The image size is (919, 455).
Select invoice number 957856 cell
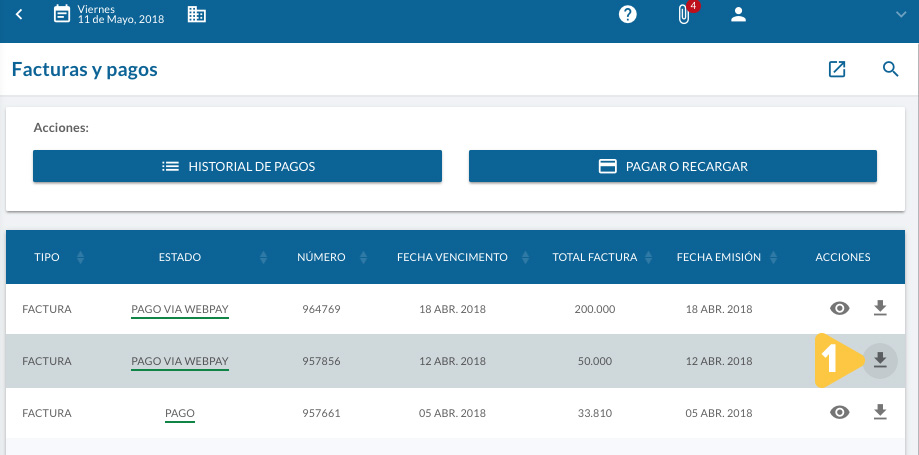pos(321,361)
